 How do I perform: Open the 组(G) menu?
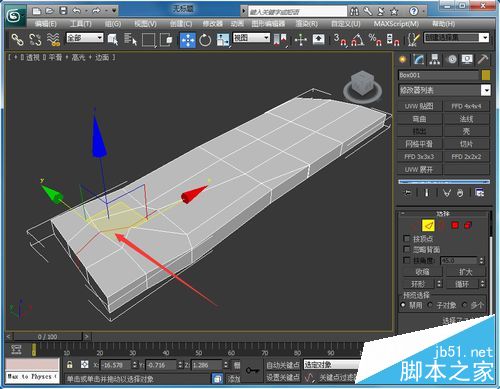(113, 24)
